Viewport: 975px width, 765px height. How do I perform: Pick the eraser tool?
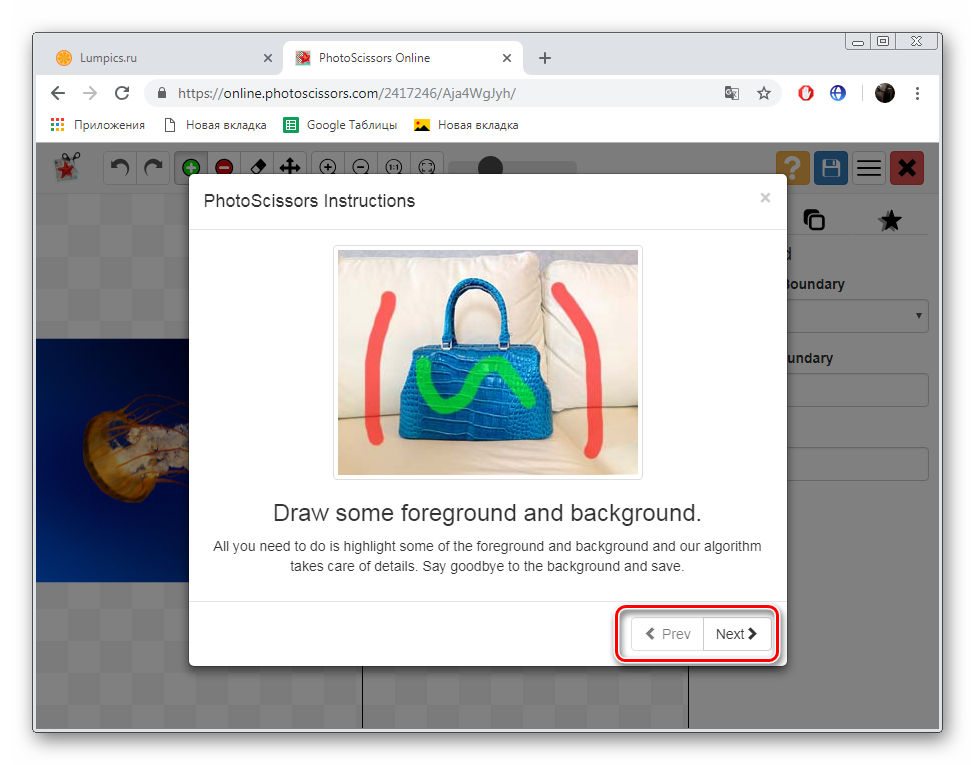[x=257, y=168]
